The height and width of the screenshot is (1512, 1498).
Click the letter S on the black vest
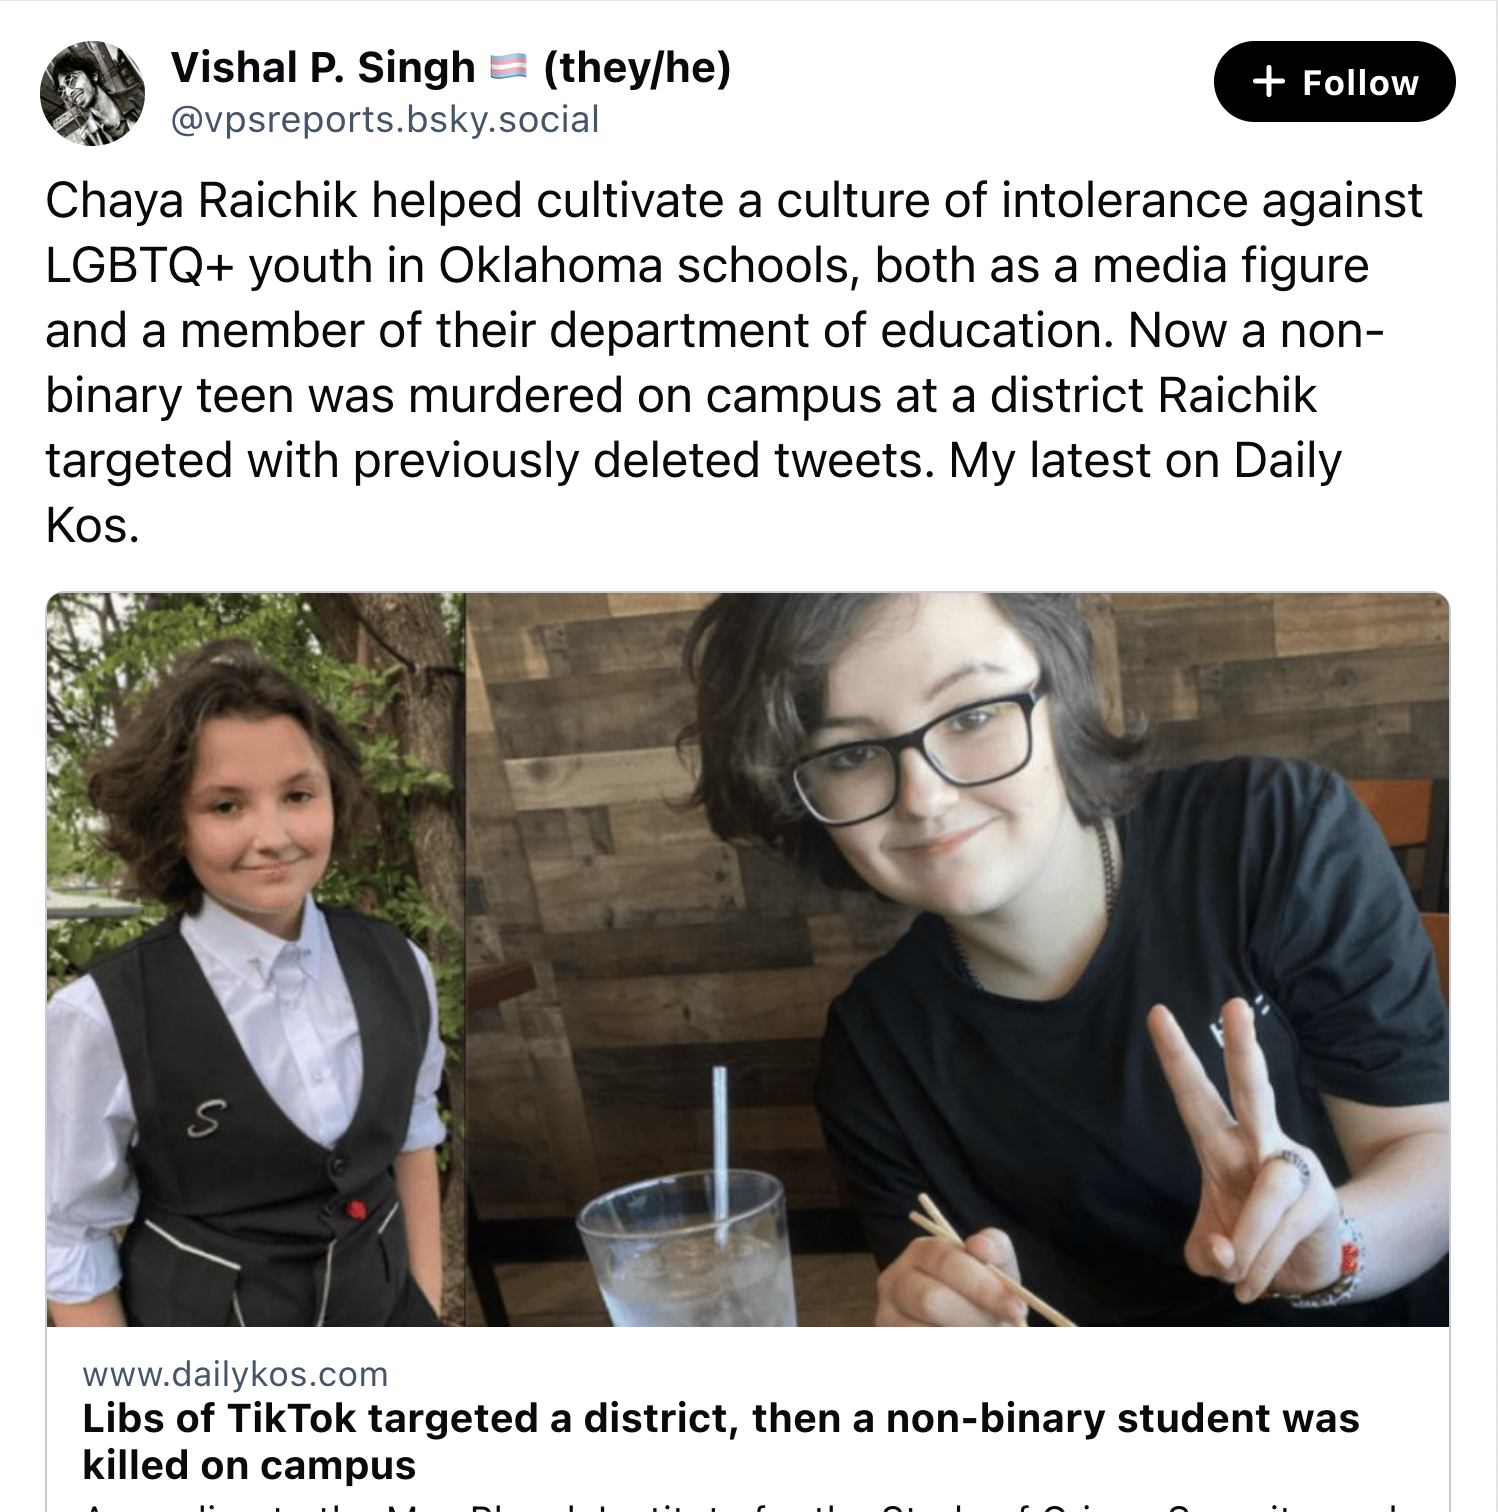coord(204,1118)
